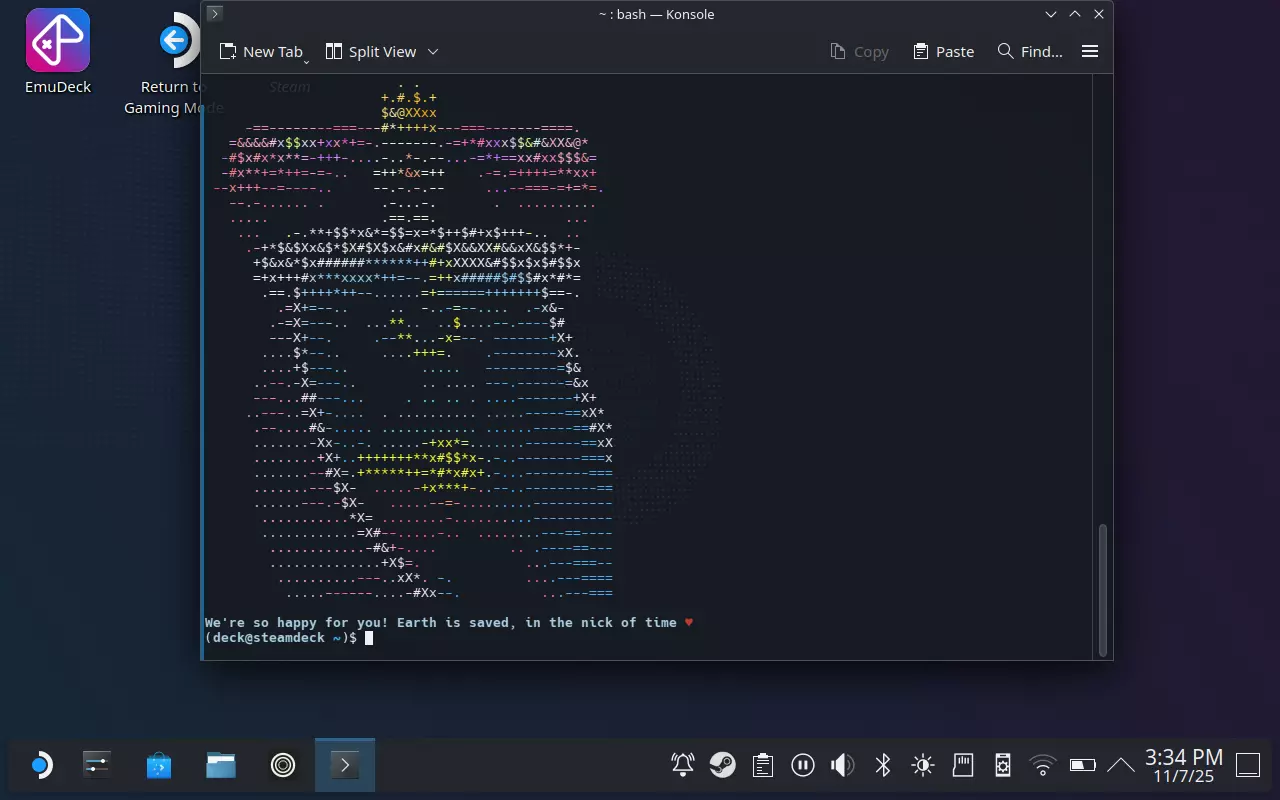The width and height of the screenshot is (1280, 800).
Task: Click the Split View toolbar button
Action: [x=371, y=52]
